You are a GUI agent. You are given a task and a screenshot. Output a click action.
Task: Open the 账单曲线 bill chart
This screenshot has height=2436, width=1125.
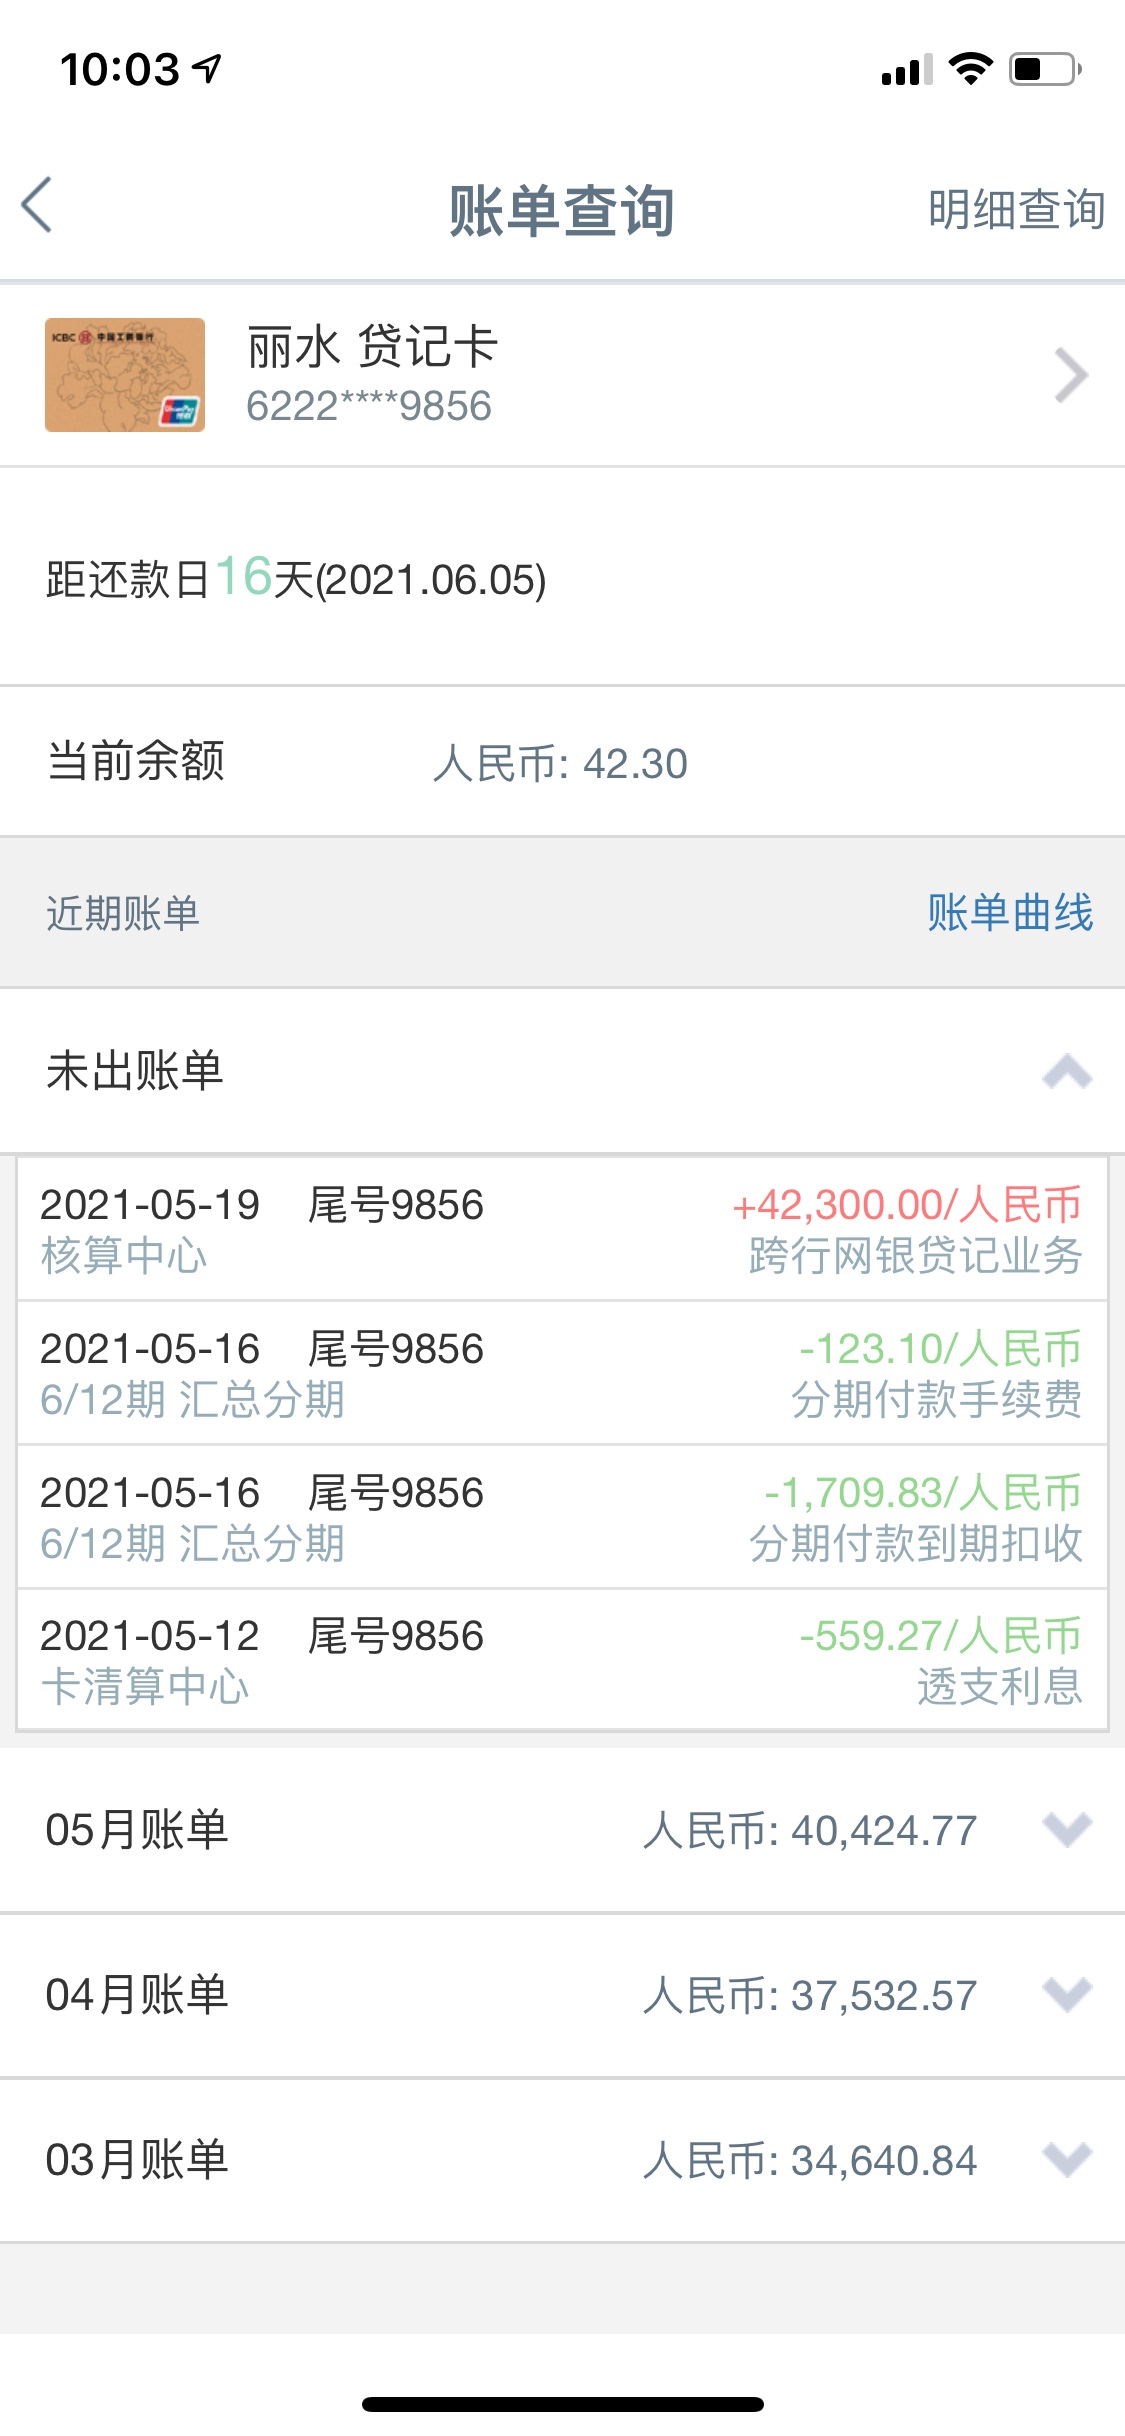[1009, 913]
